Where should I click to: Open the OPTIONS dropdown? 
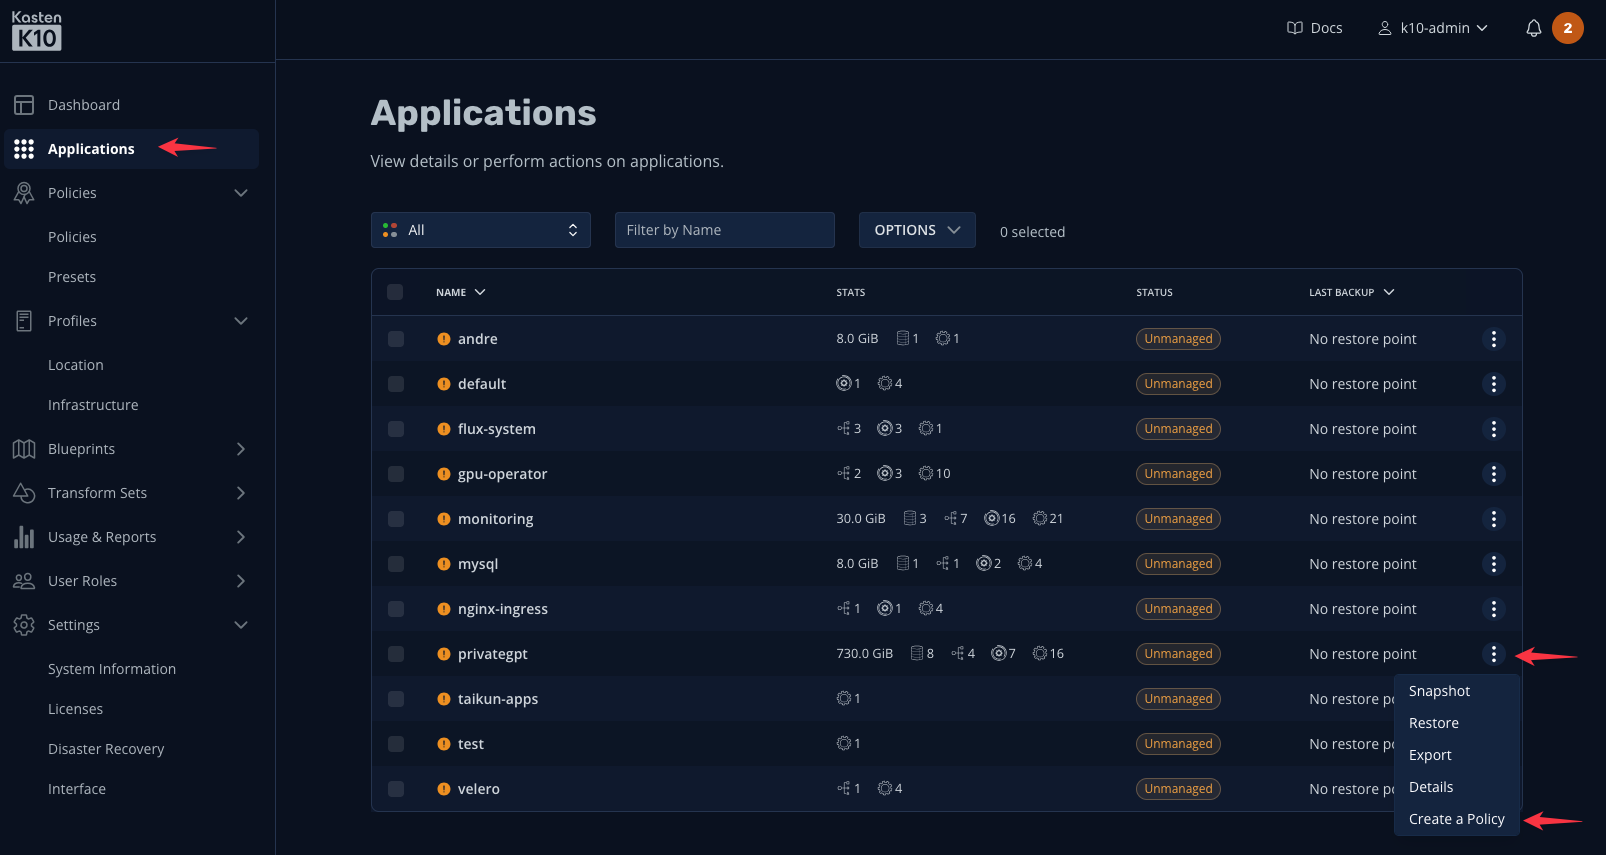coord(917,230)
